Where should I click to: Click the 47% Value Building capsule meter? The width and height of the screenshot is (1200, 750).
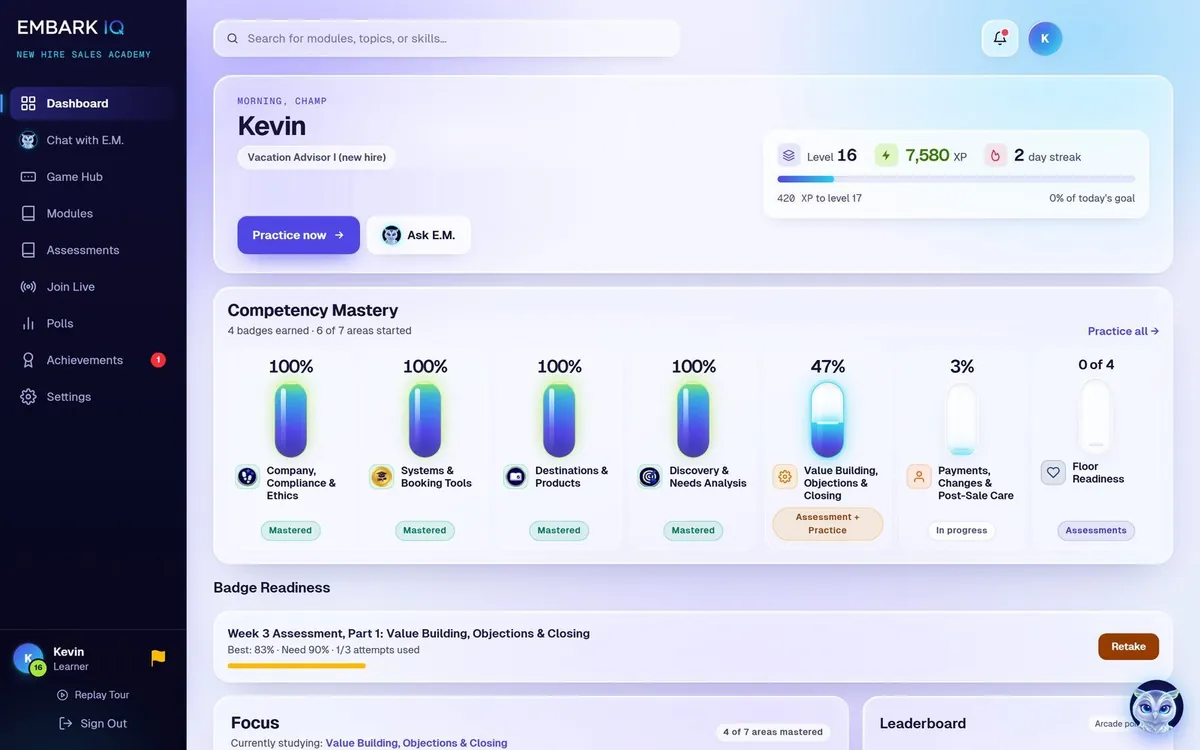(x=828, y=419)
